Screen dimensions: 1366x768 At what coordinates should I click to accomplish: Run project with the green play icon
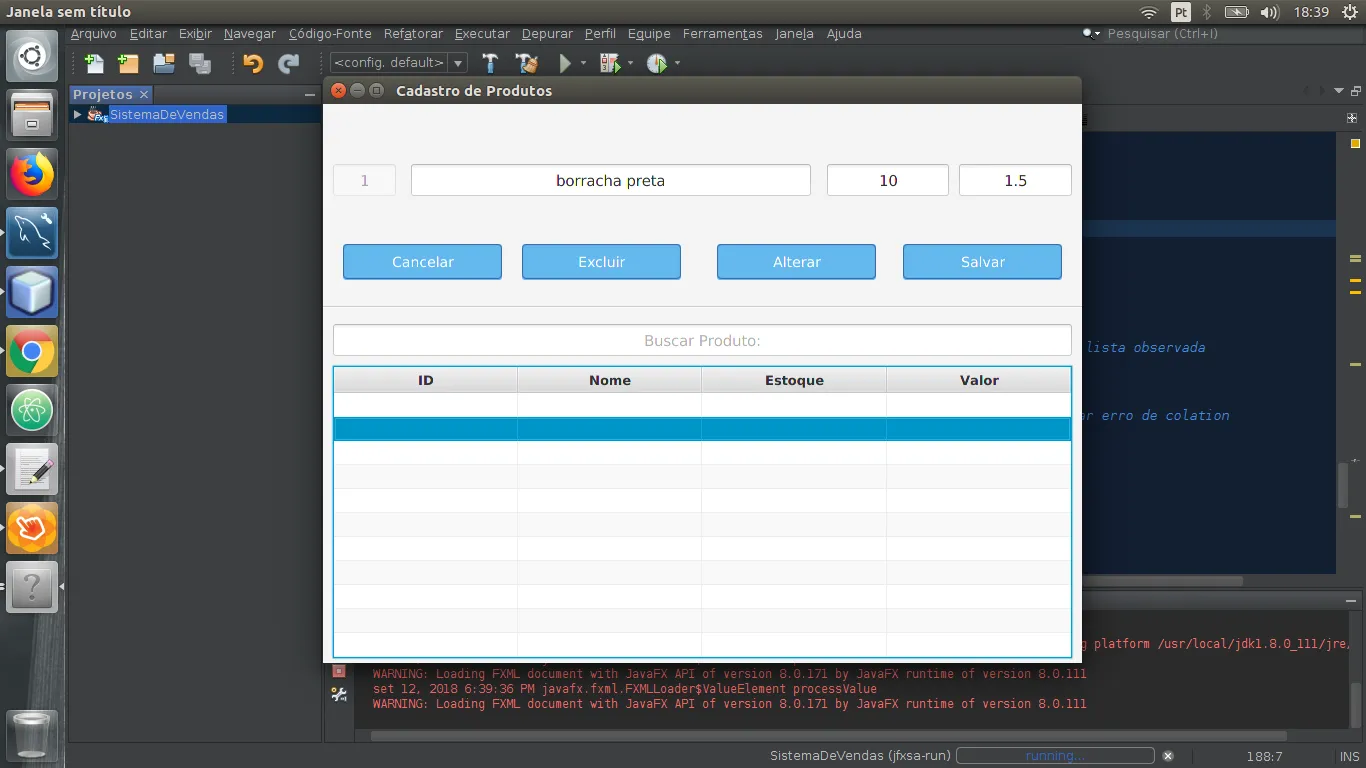pyautogui.click(x=565, y=63)
